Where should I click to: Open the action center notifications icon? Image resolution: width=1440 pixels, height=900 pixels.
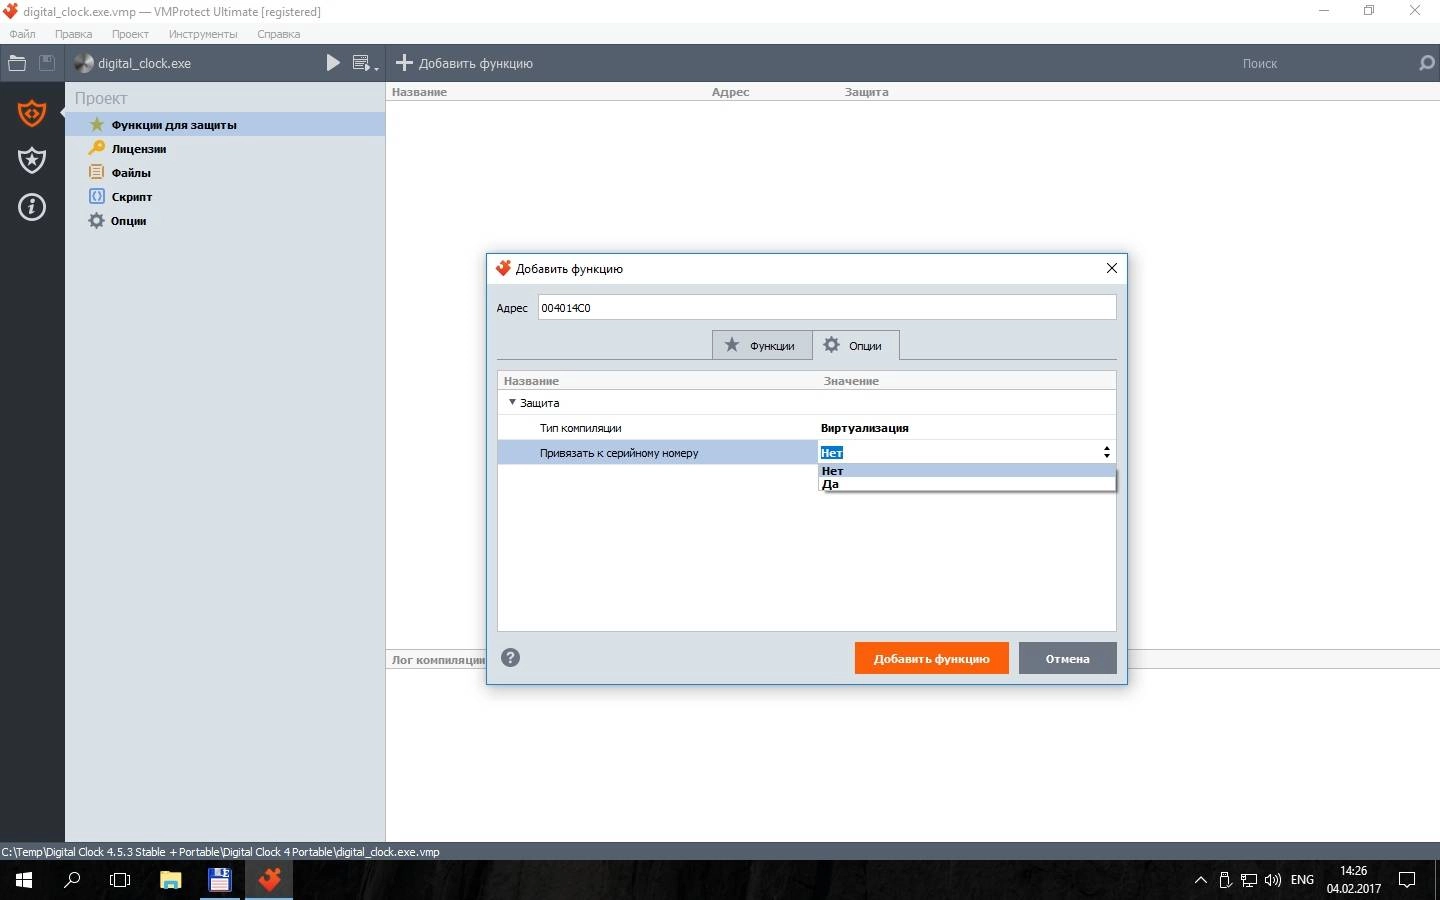1407,880
